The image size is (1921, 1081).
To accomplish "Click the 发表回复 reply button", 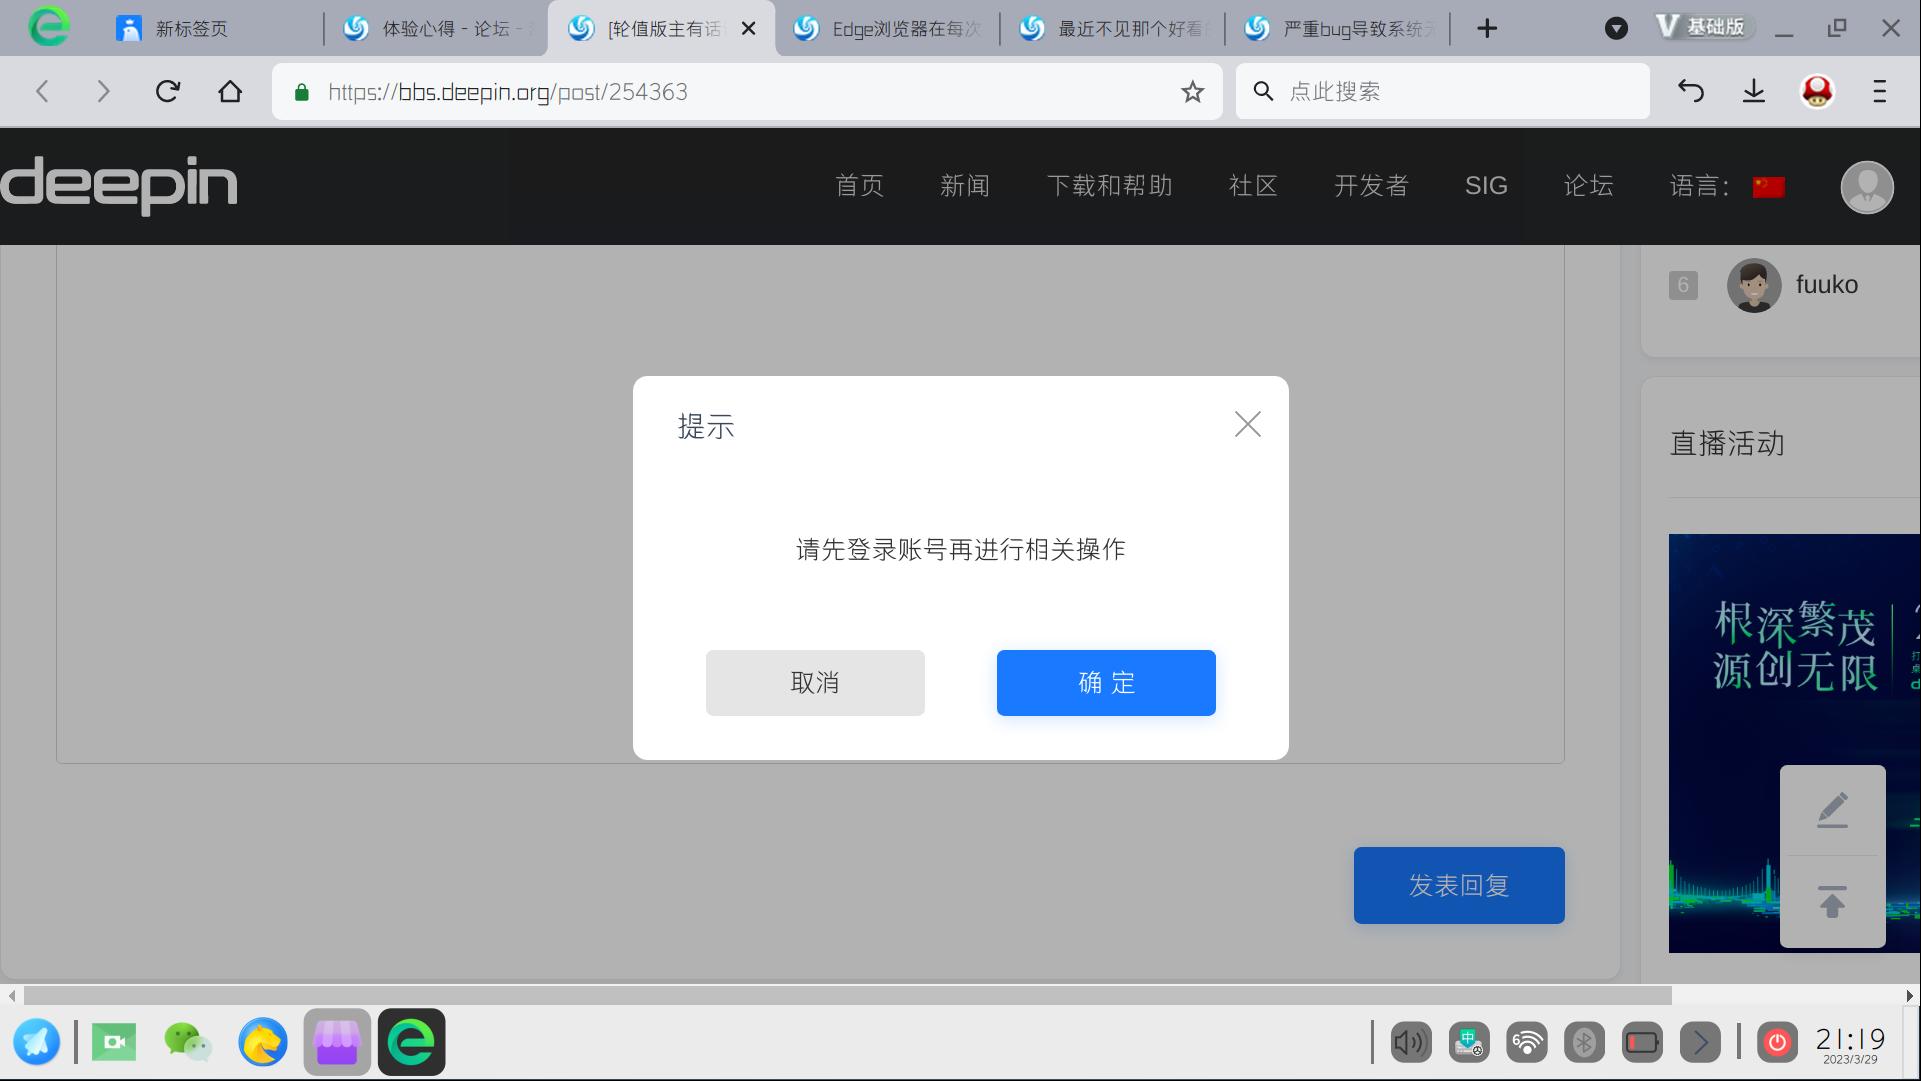I will coord(1458,885).
